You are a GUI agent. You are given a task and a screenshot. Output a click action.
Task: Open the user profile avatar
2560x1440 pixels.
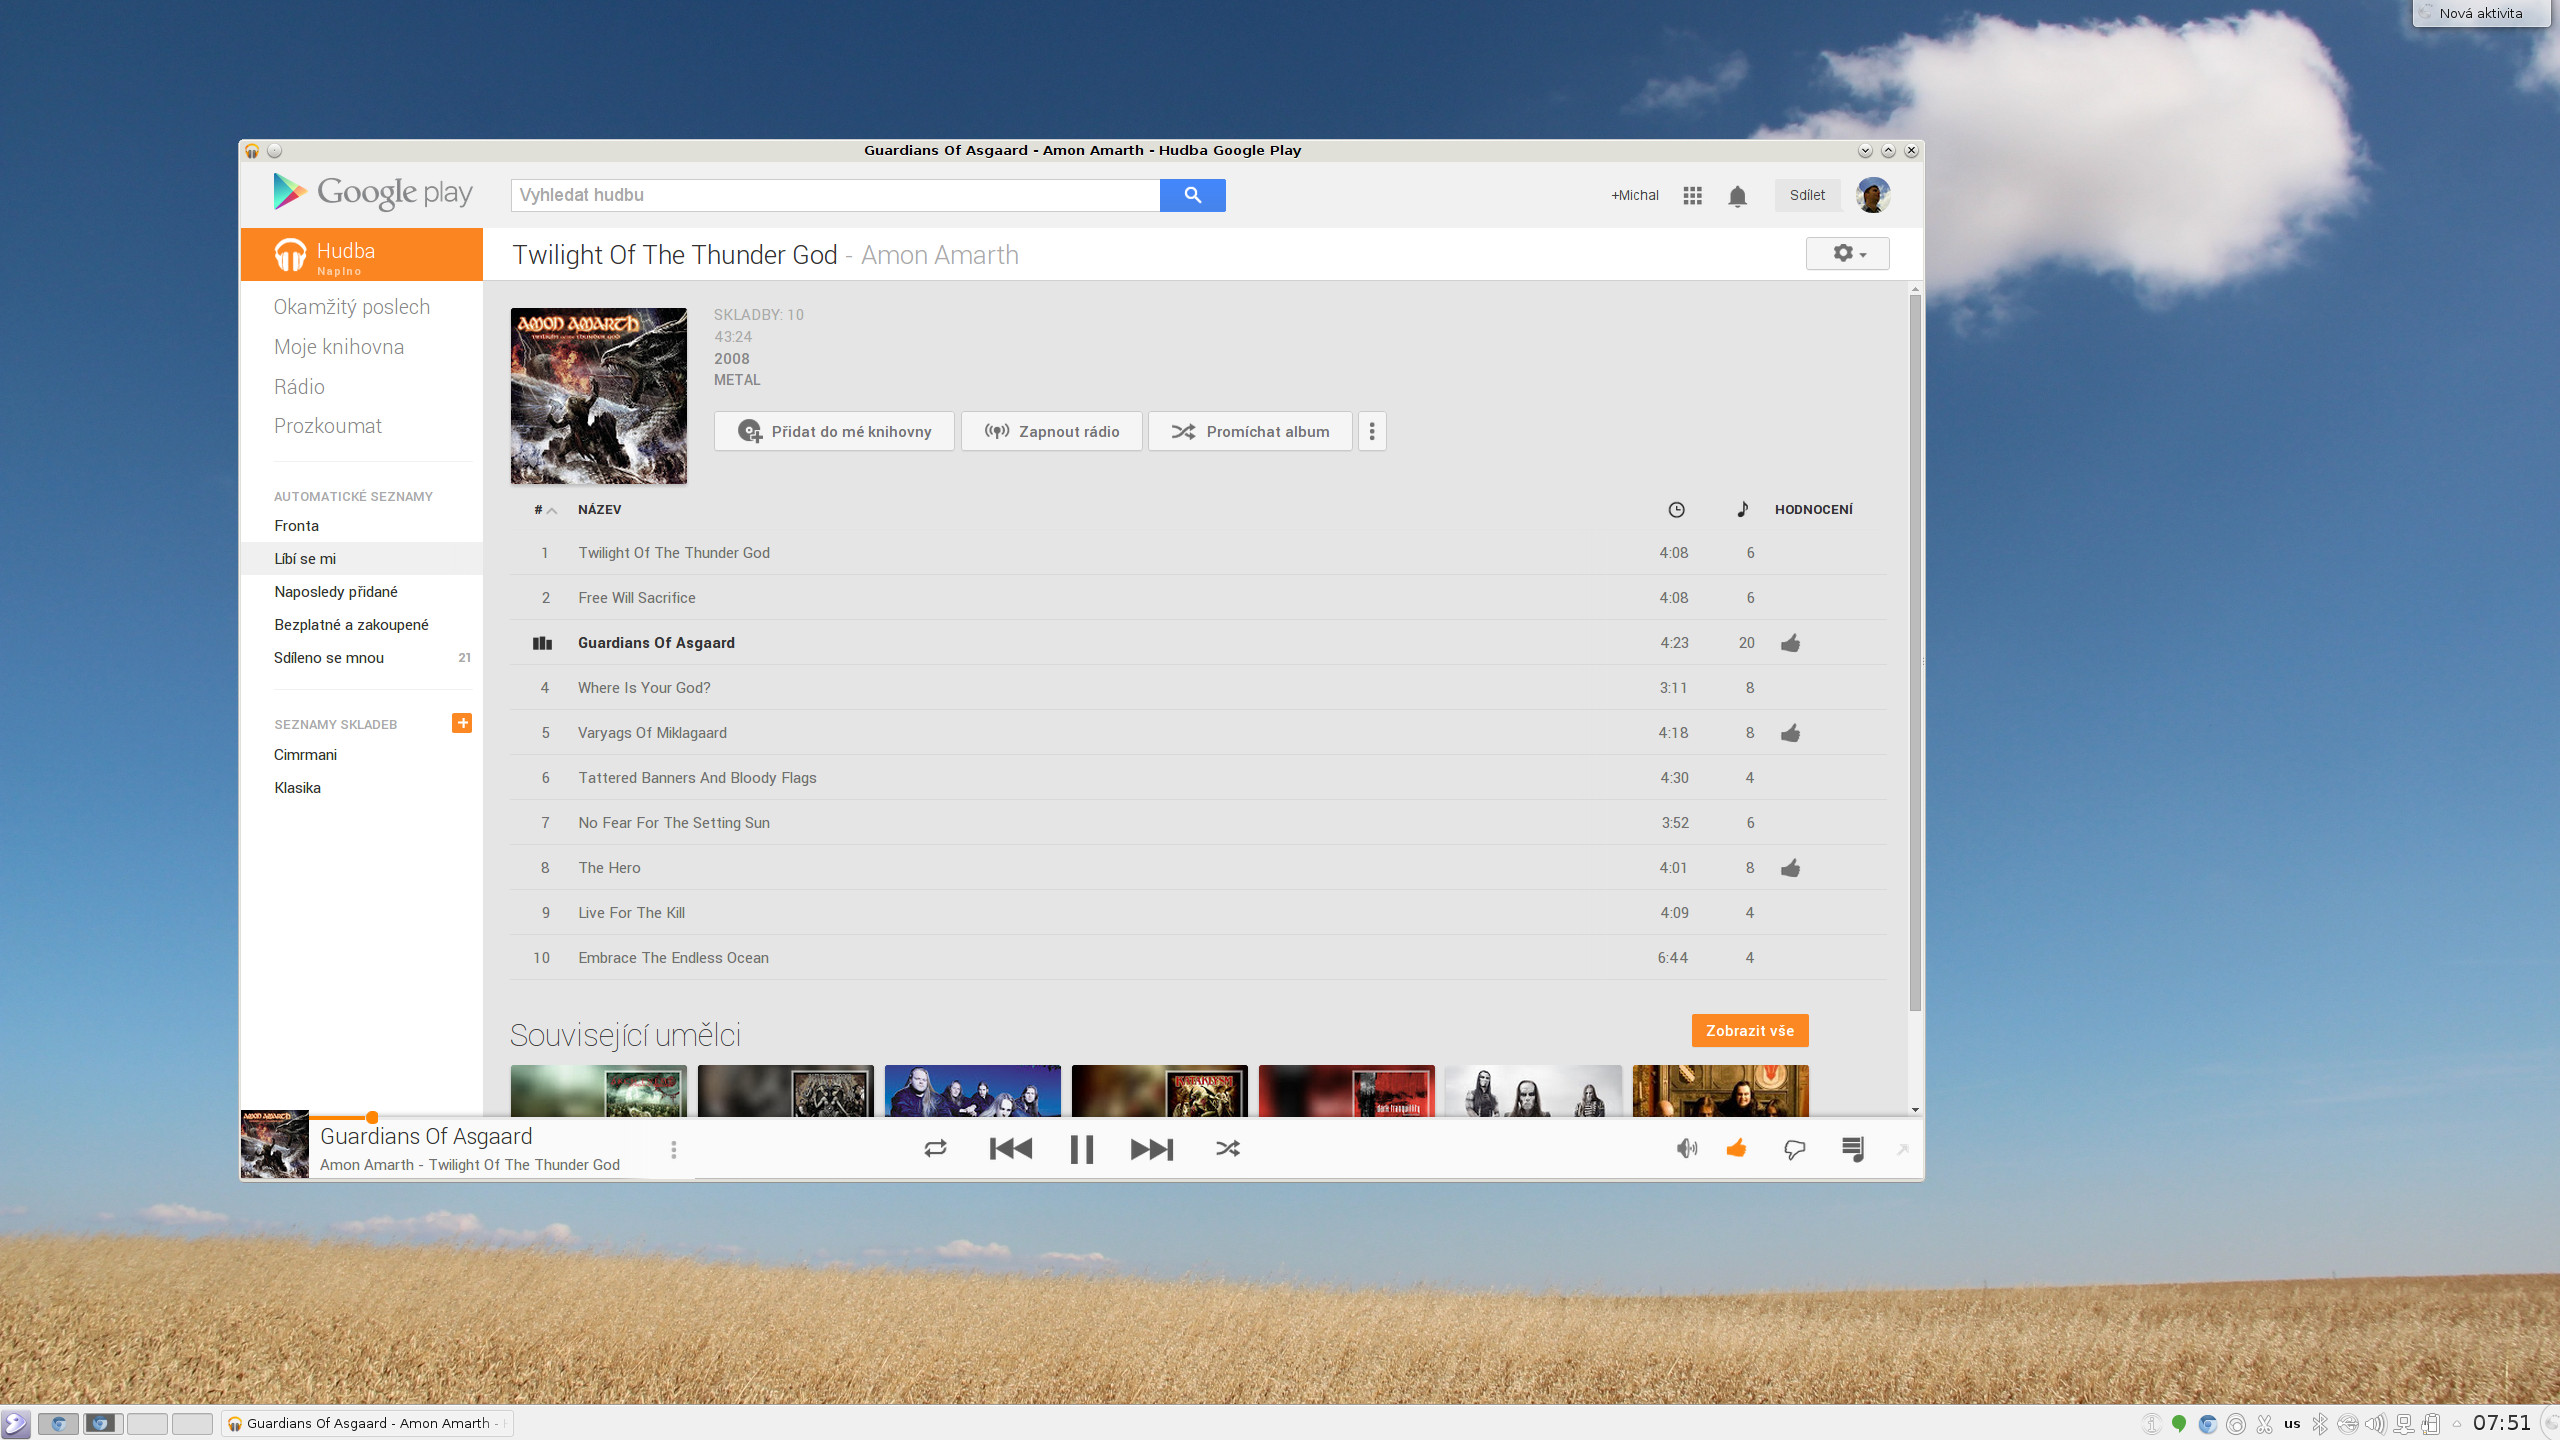[1873, 195]
